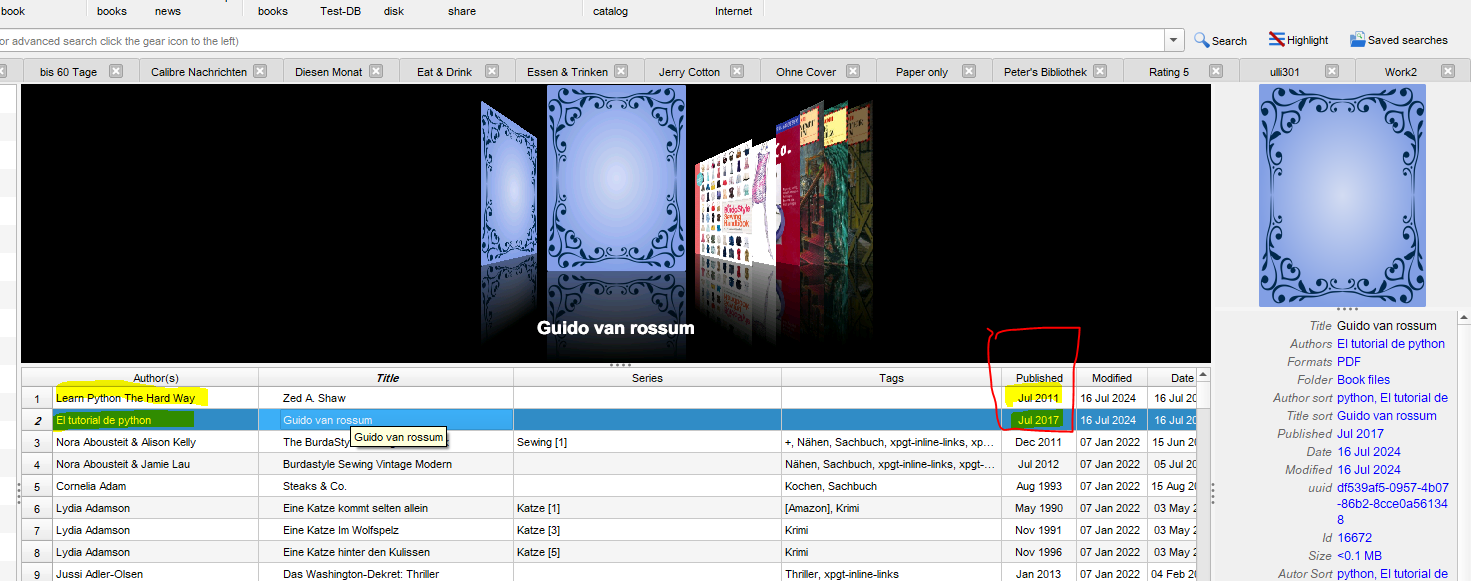Close the 'Calibre Nachrichten' tab
The height and width of the screenshot is (581, 1471).
tap(260, 71)
